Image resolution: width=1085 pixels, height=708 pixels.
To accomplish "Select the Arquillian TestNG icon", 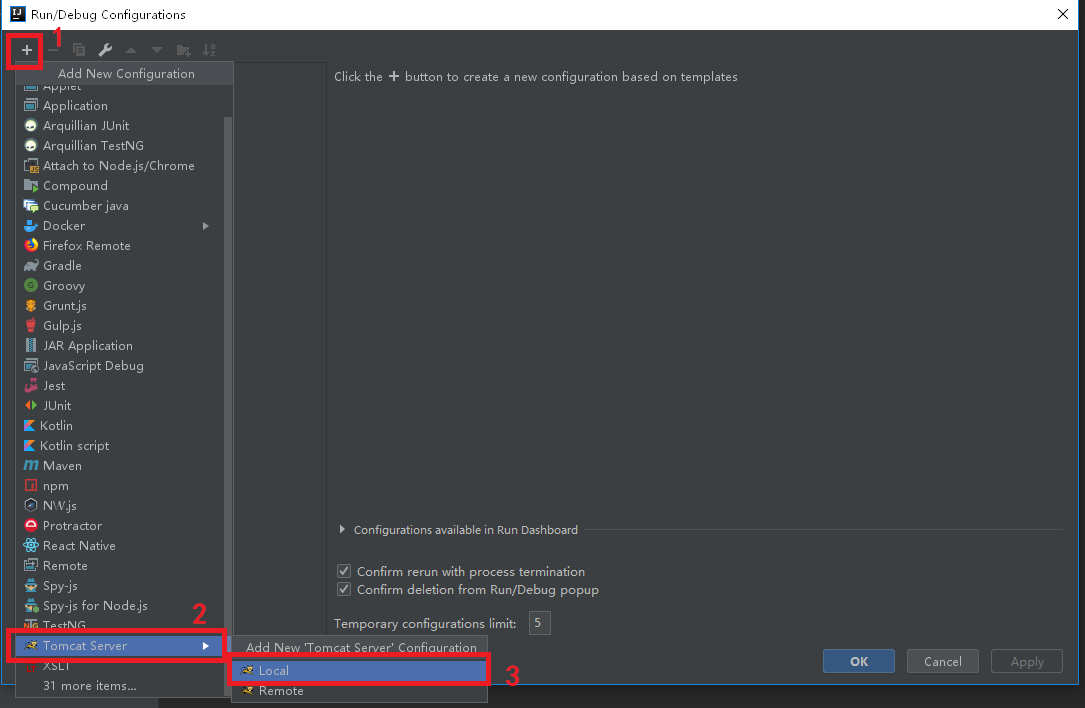I will pyautogui.click(x=30, y=145).
